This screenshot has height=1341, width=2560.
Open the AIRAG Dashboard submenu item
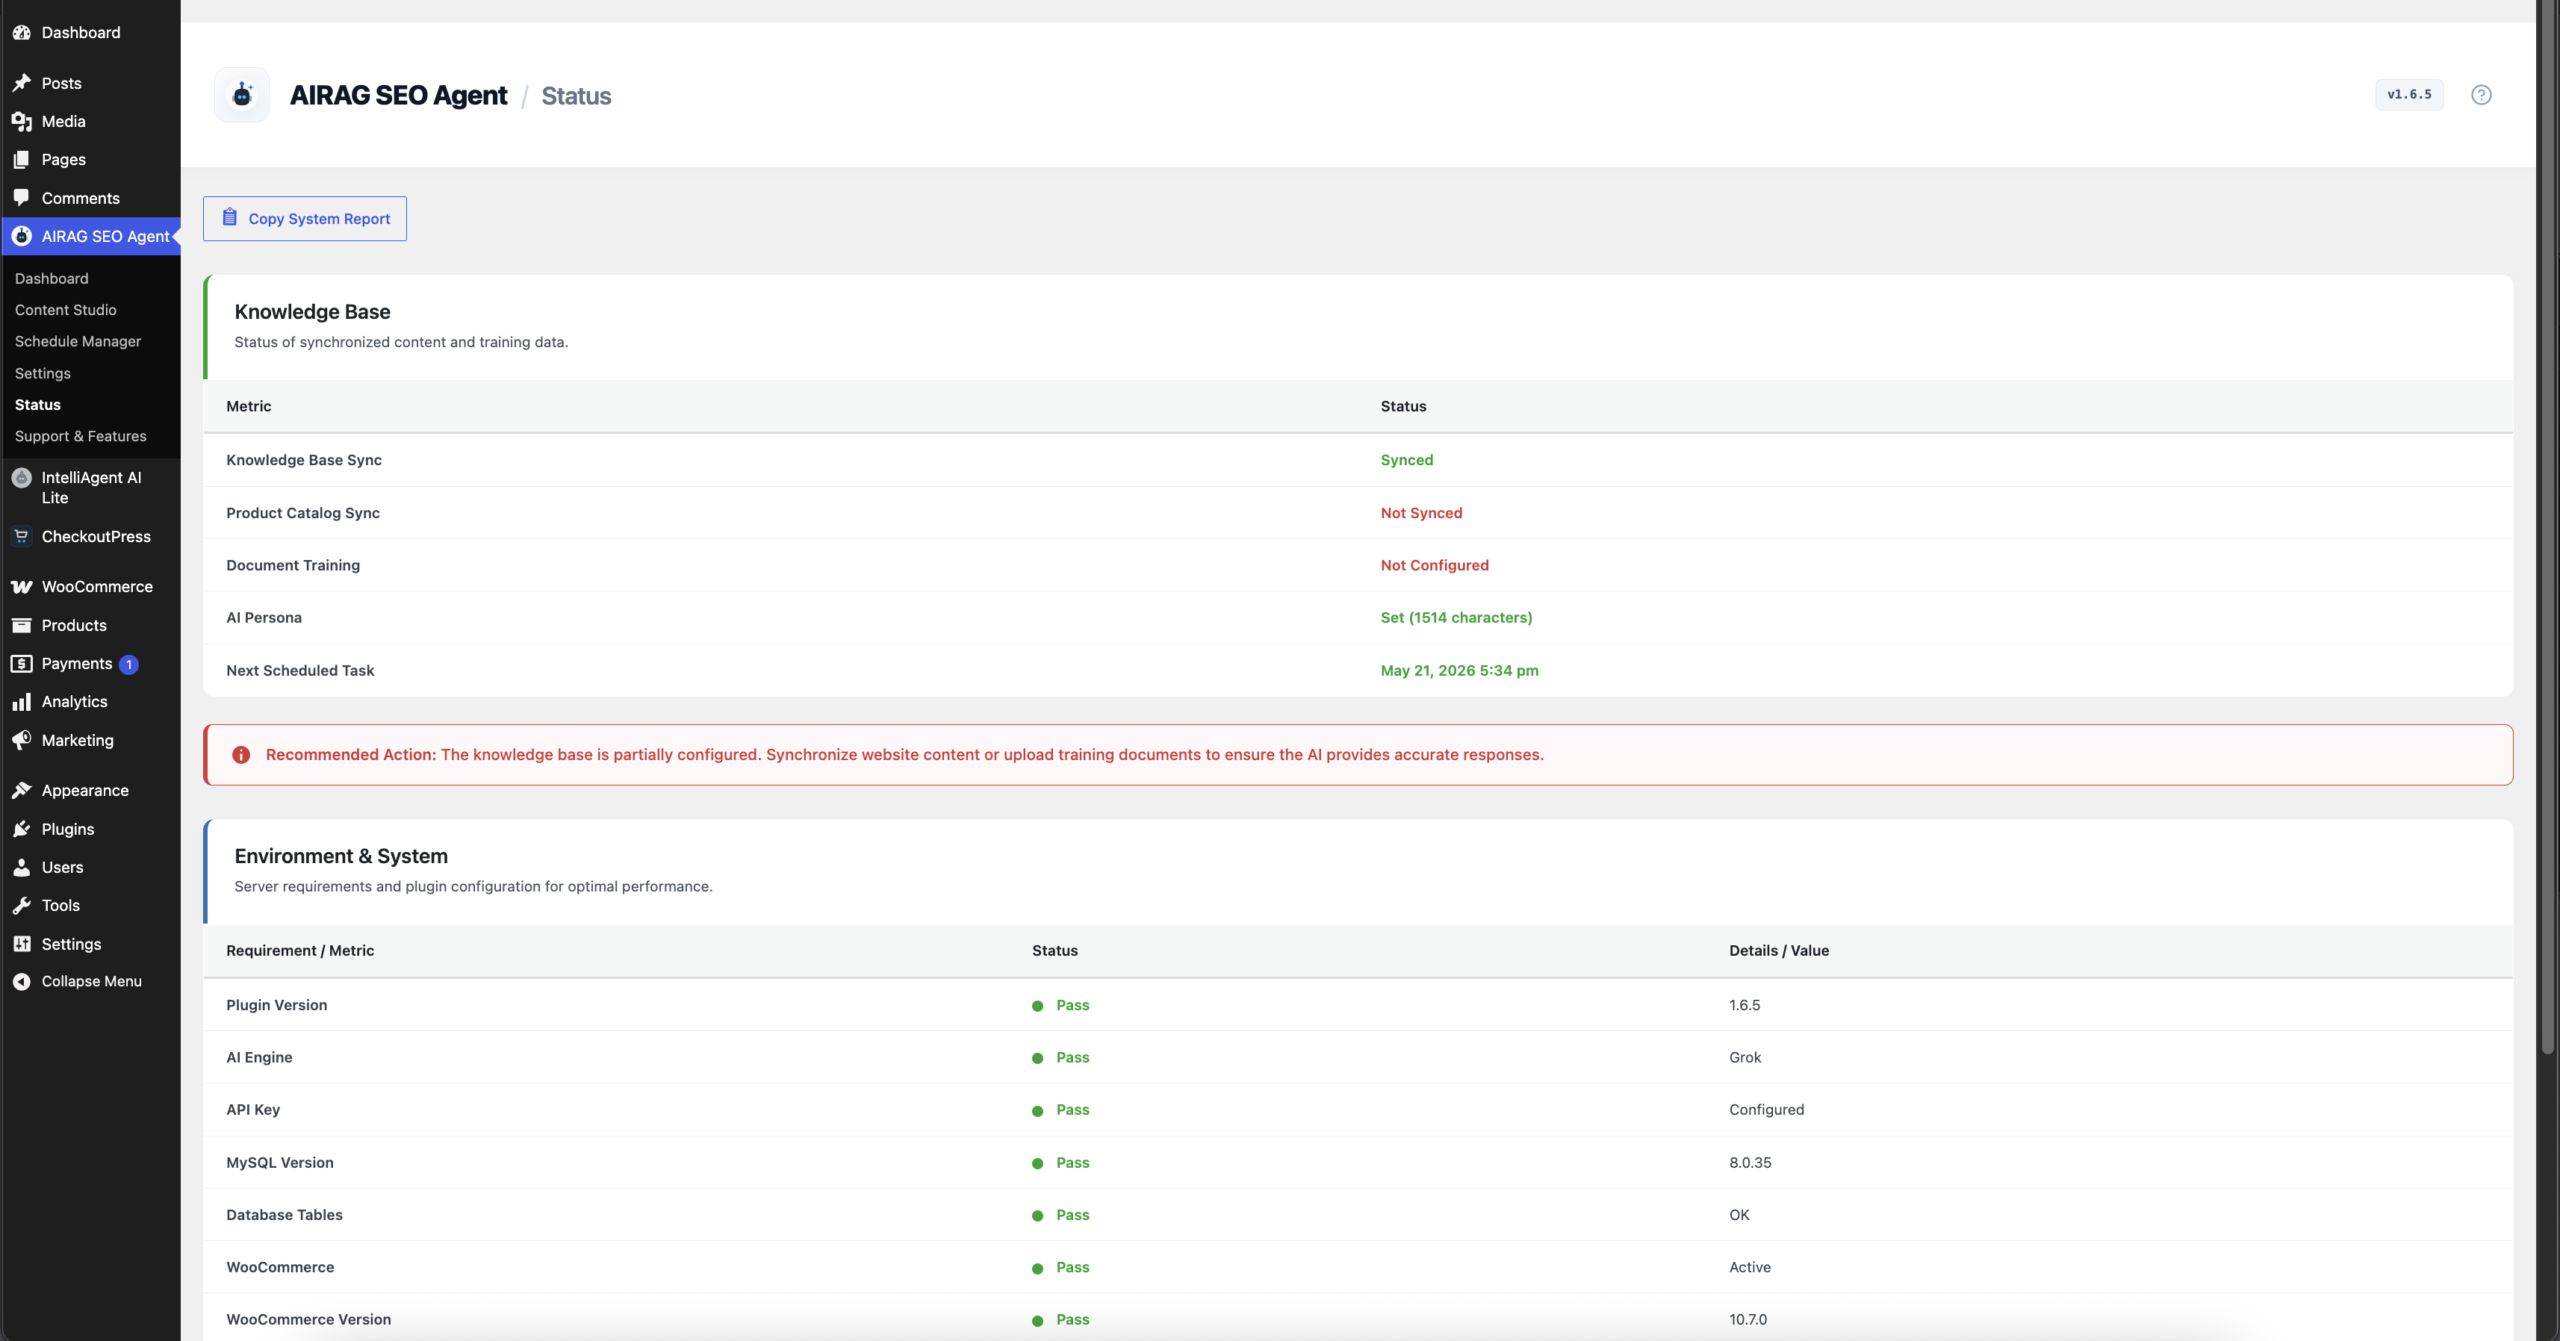pos(51,279)
